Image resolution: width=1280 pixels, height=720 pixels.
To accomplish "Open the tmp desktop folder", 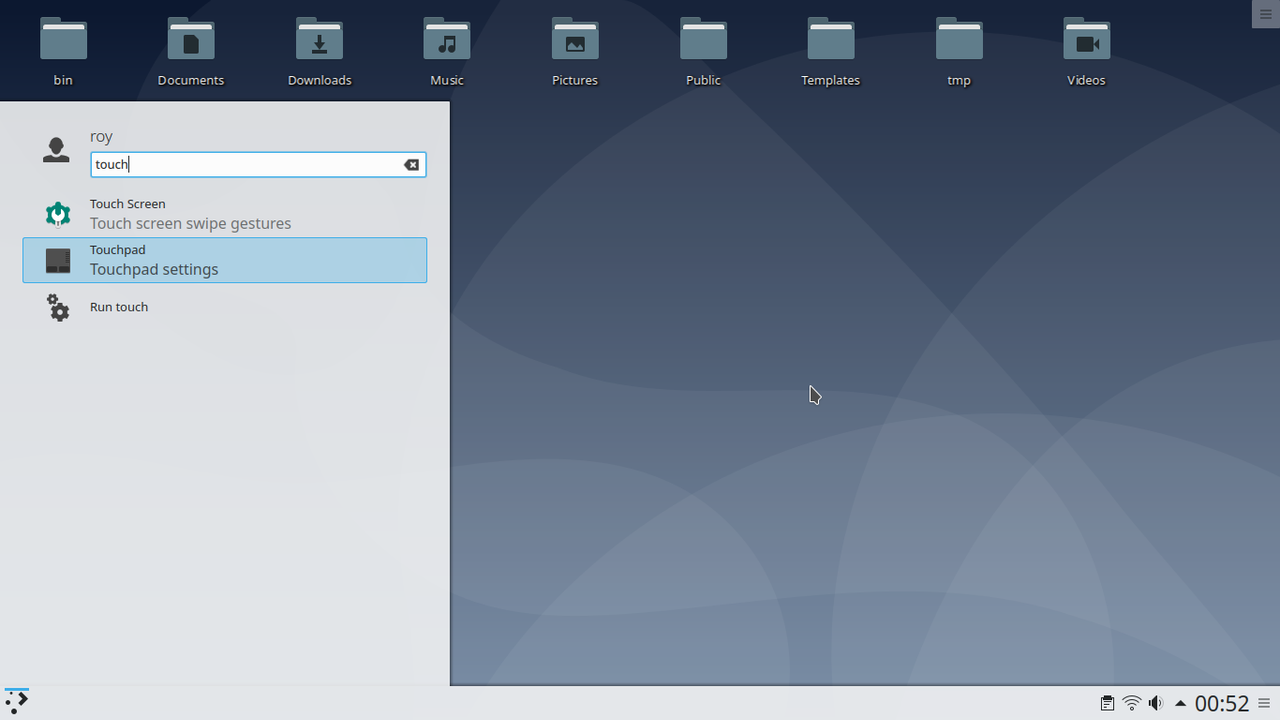I will click(x=959, y=52).
